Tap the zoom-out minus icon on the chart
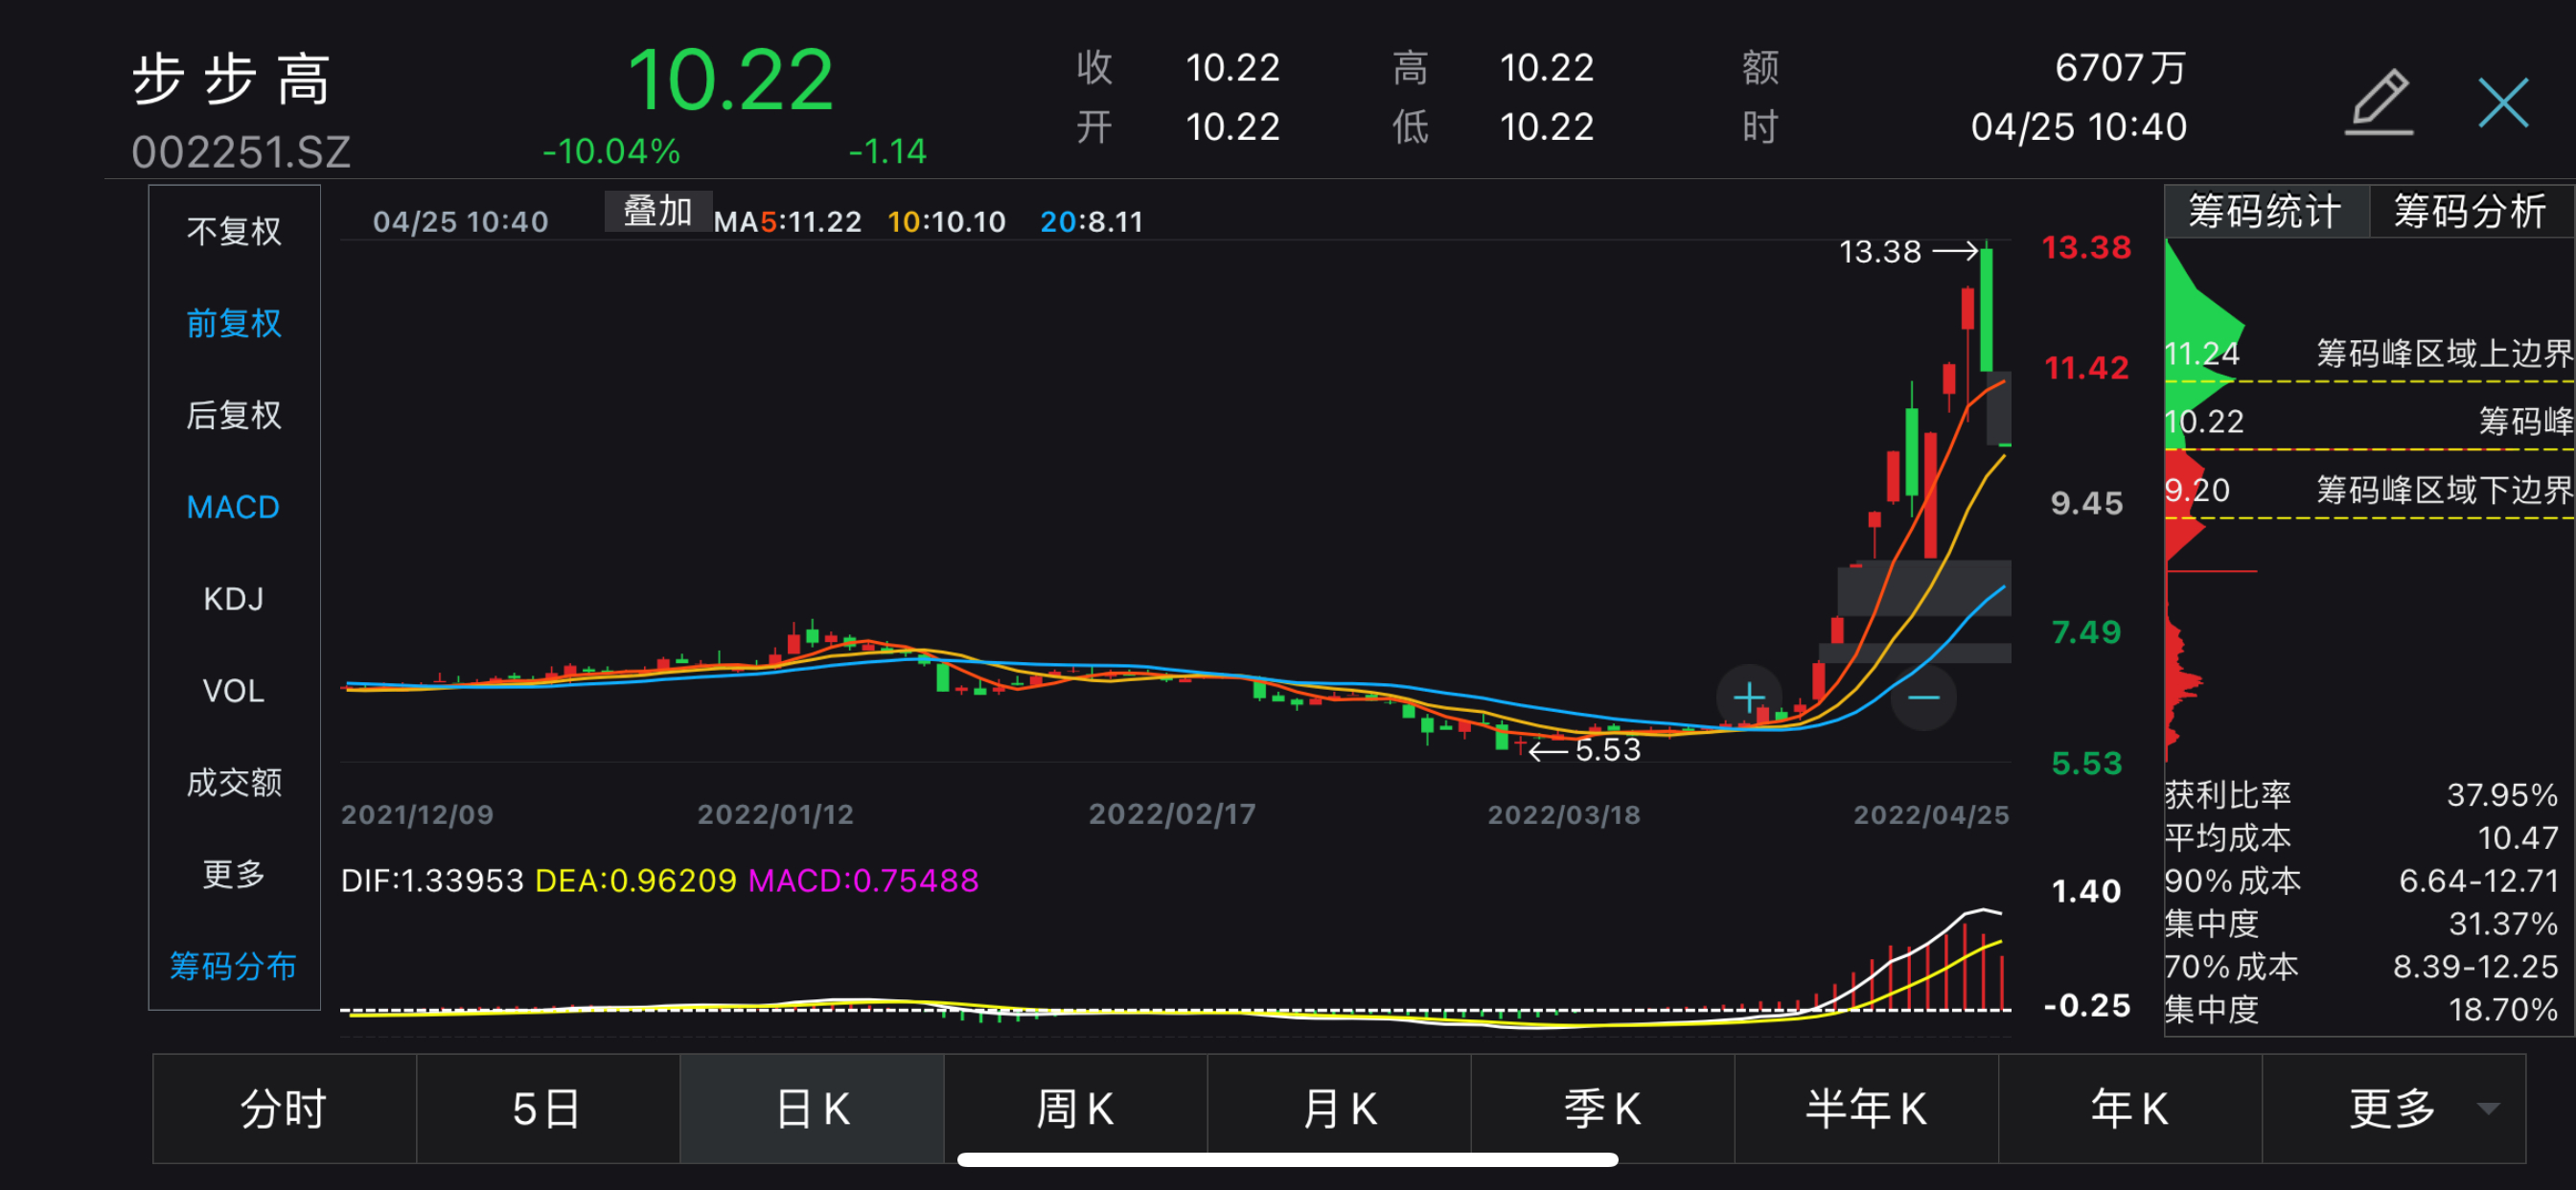Image resolution: width=2576 pixels, height=1190 pixels. [x=1924, y=697]
